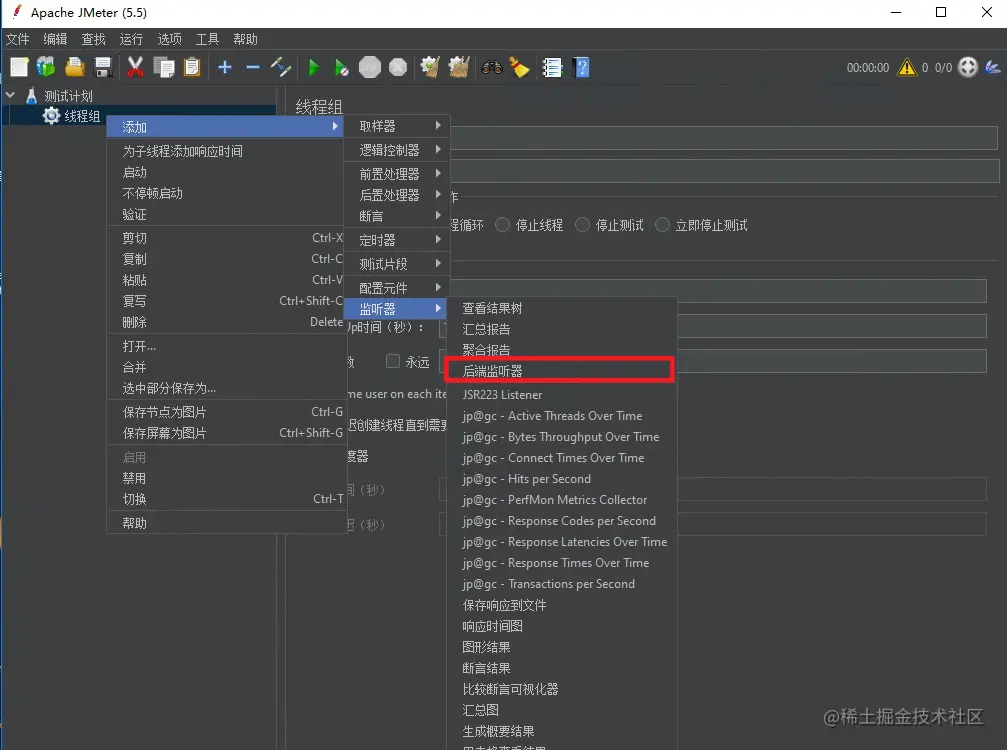Expand the 逻辑控制器 submenu
The height and width of the screenshot is (750, 1007).
coord(397,150)
